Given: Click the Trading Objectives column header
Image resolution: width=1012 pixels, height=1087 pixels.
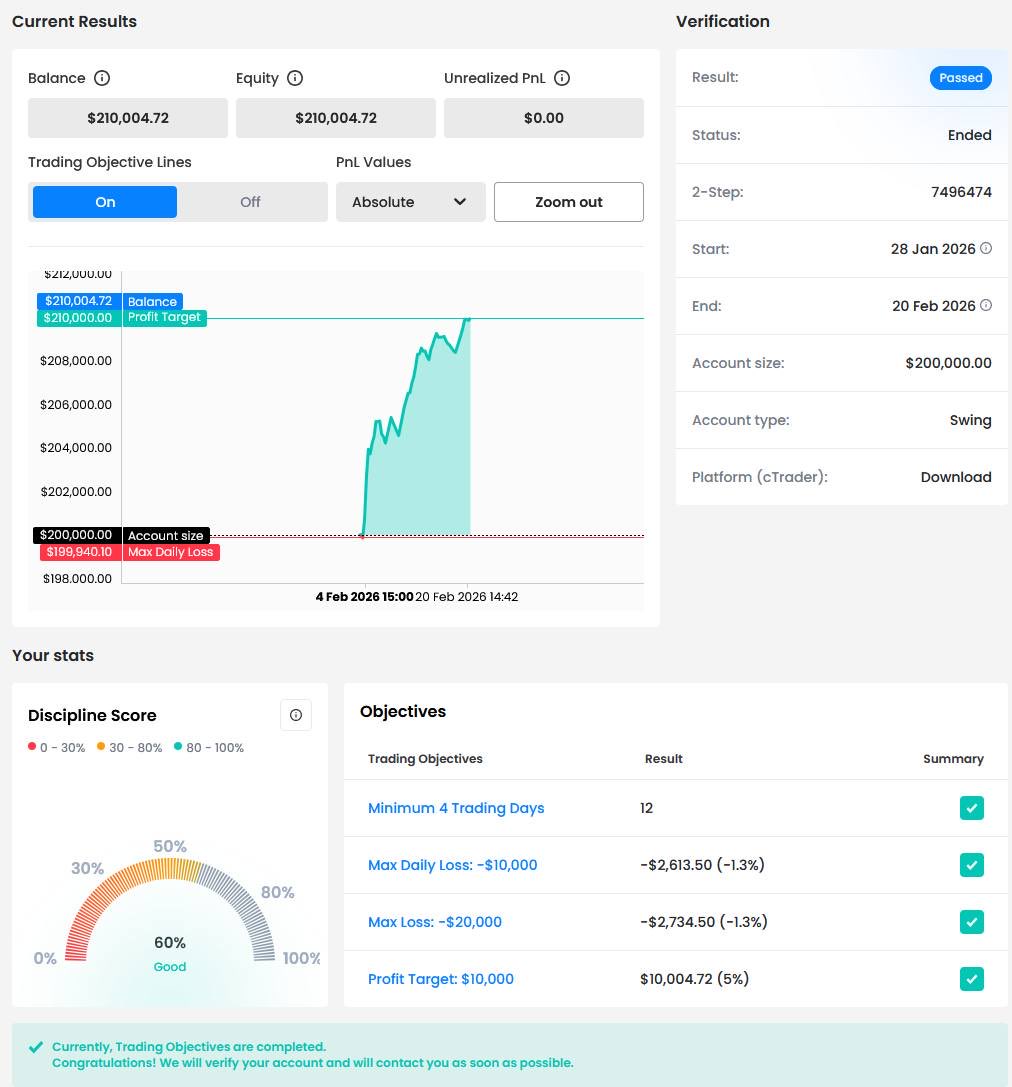Looking at the screenshot, I should [425, 758].
